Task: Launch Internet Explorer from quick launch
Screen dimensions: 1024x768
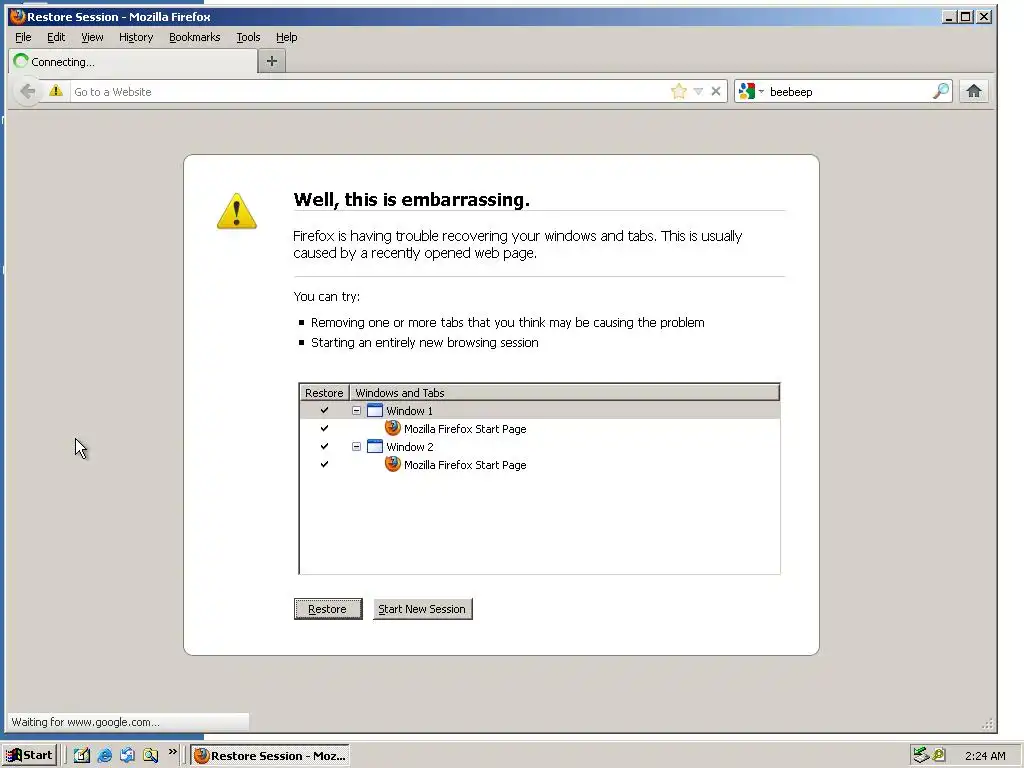Action: click(x=104, y=755)
